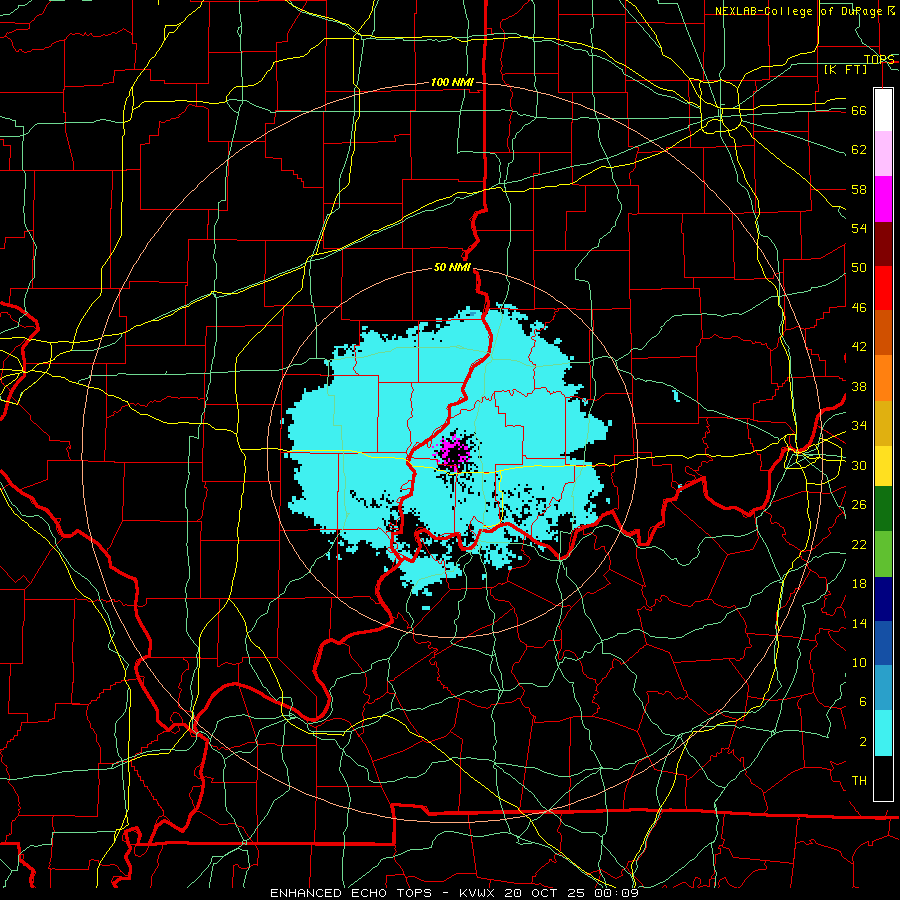Click the legend value '2'

(863, 742)
